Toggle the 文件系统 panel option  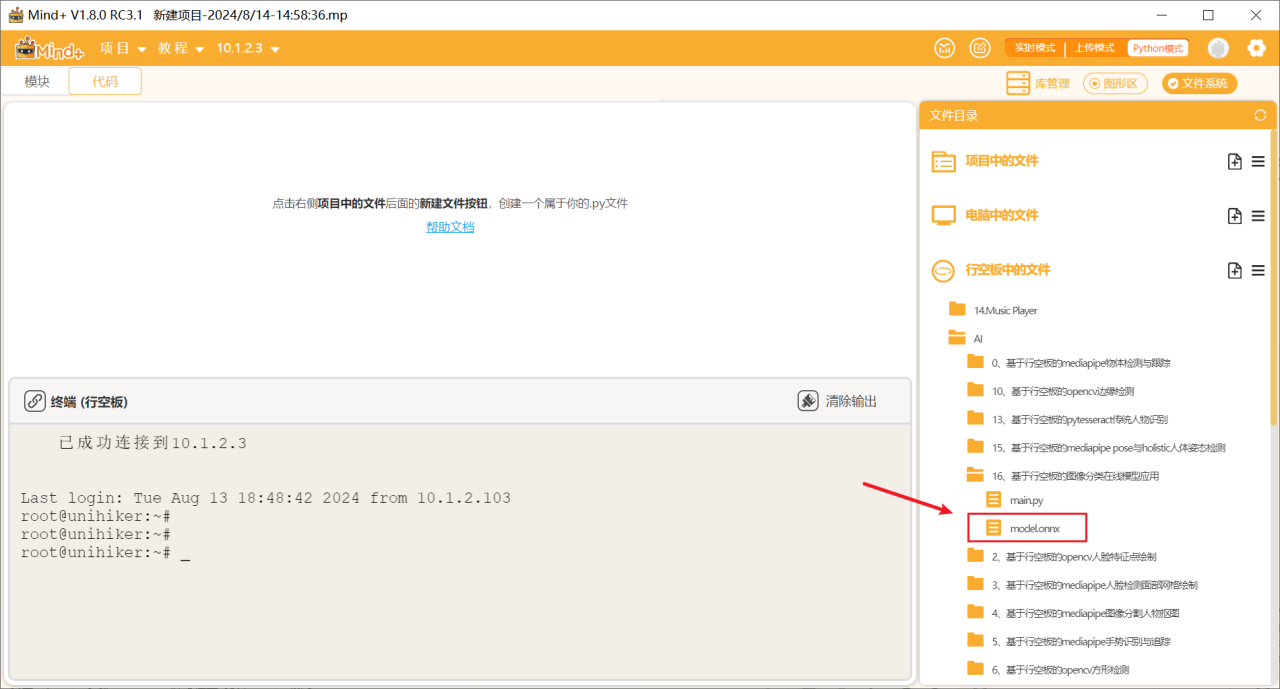pos(1199,84)
